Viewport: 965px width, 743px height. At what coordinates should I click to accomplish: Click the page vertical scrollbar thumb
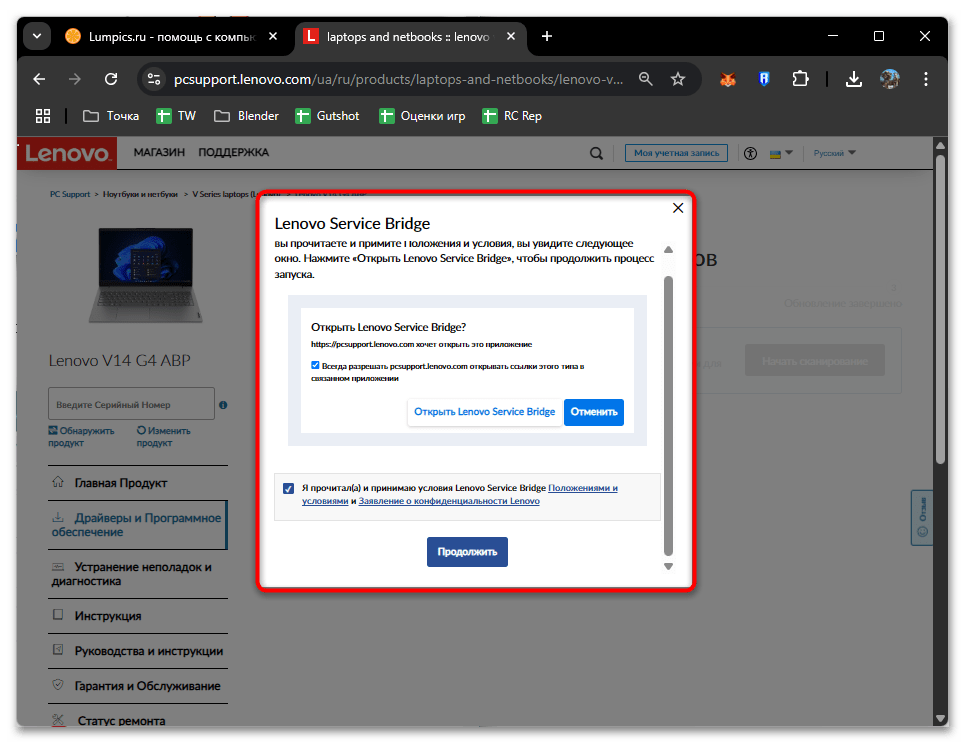point(940,308)
